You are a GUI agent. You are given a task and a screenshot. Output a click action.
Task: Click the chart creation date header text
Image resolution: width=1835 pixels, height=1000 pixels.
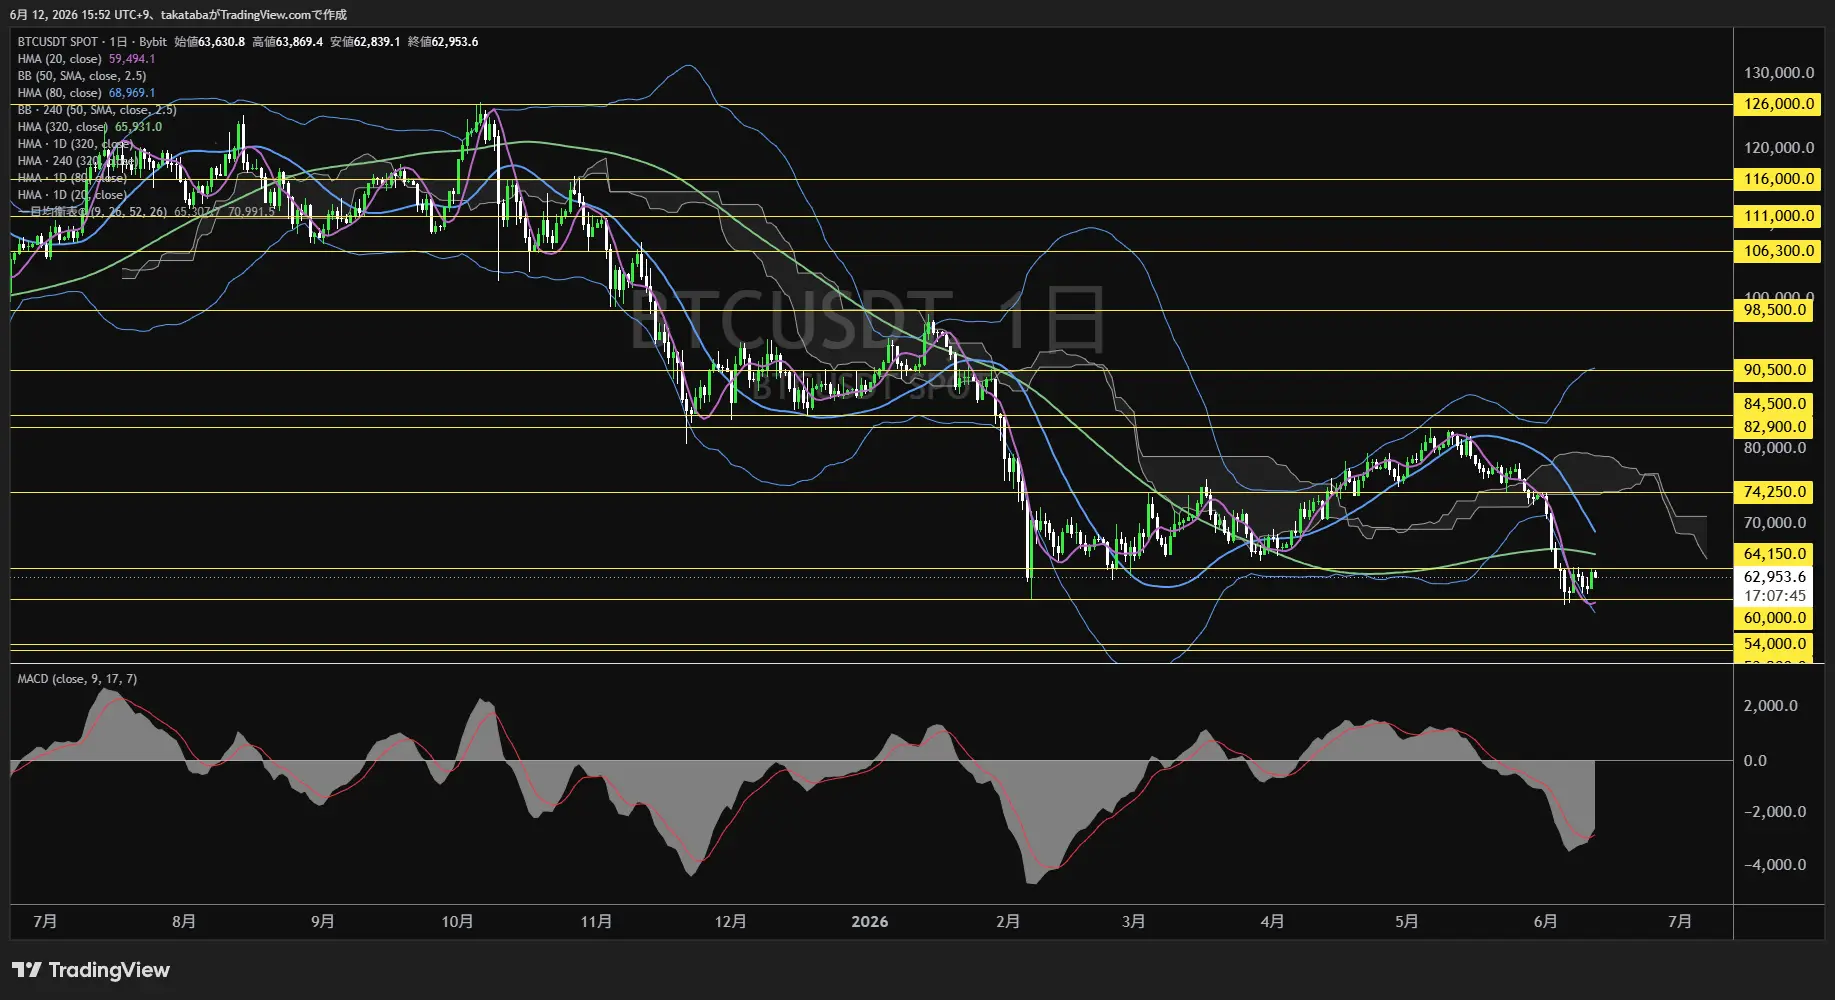(178, 15)
